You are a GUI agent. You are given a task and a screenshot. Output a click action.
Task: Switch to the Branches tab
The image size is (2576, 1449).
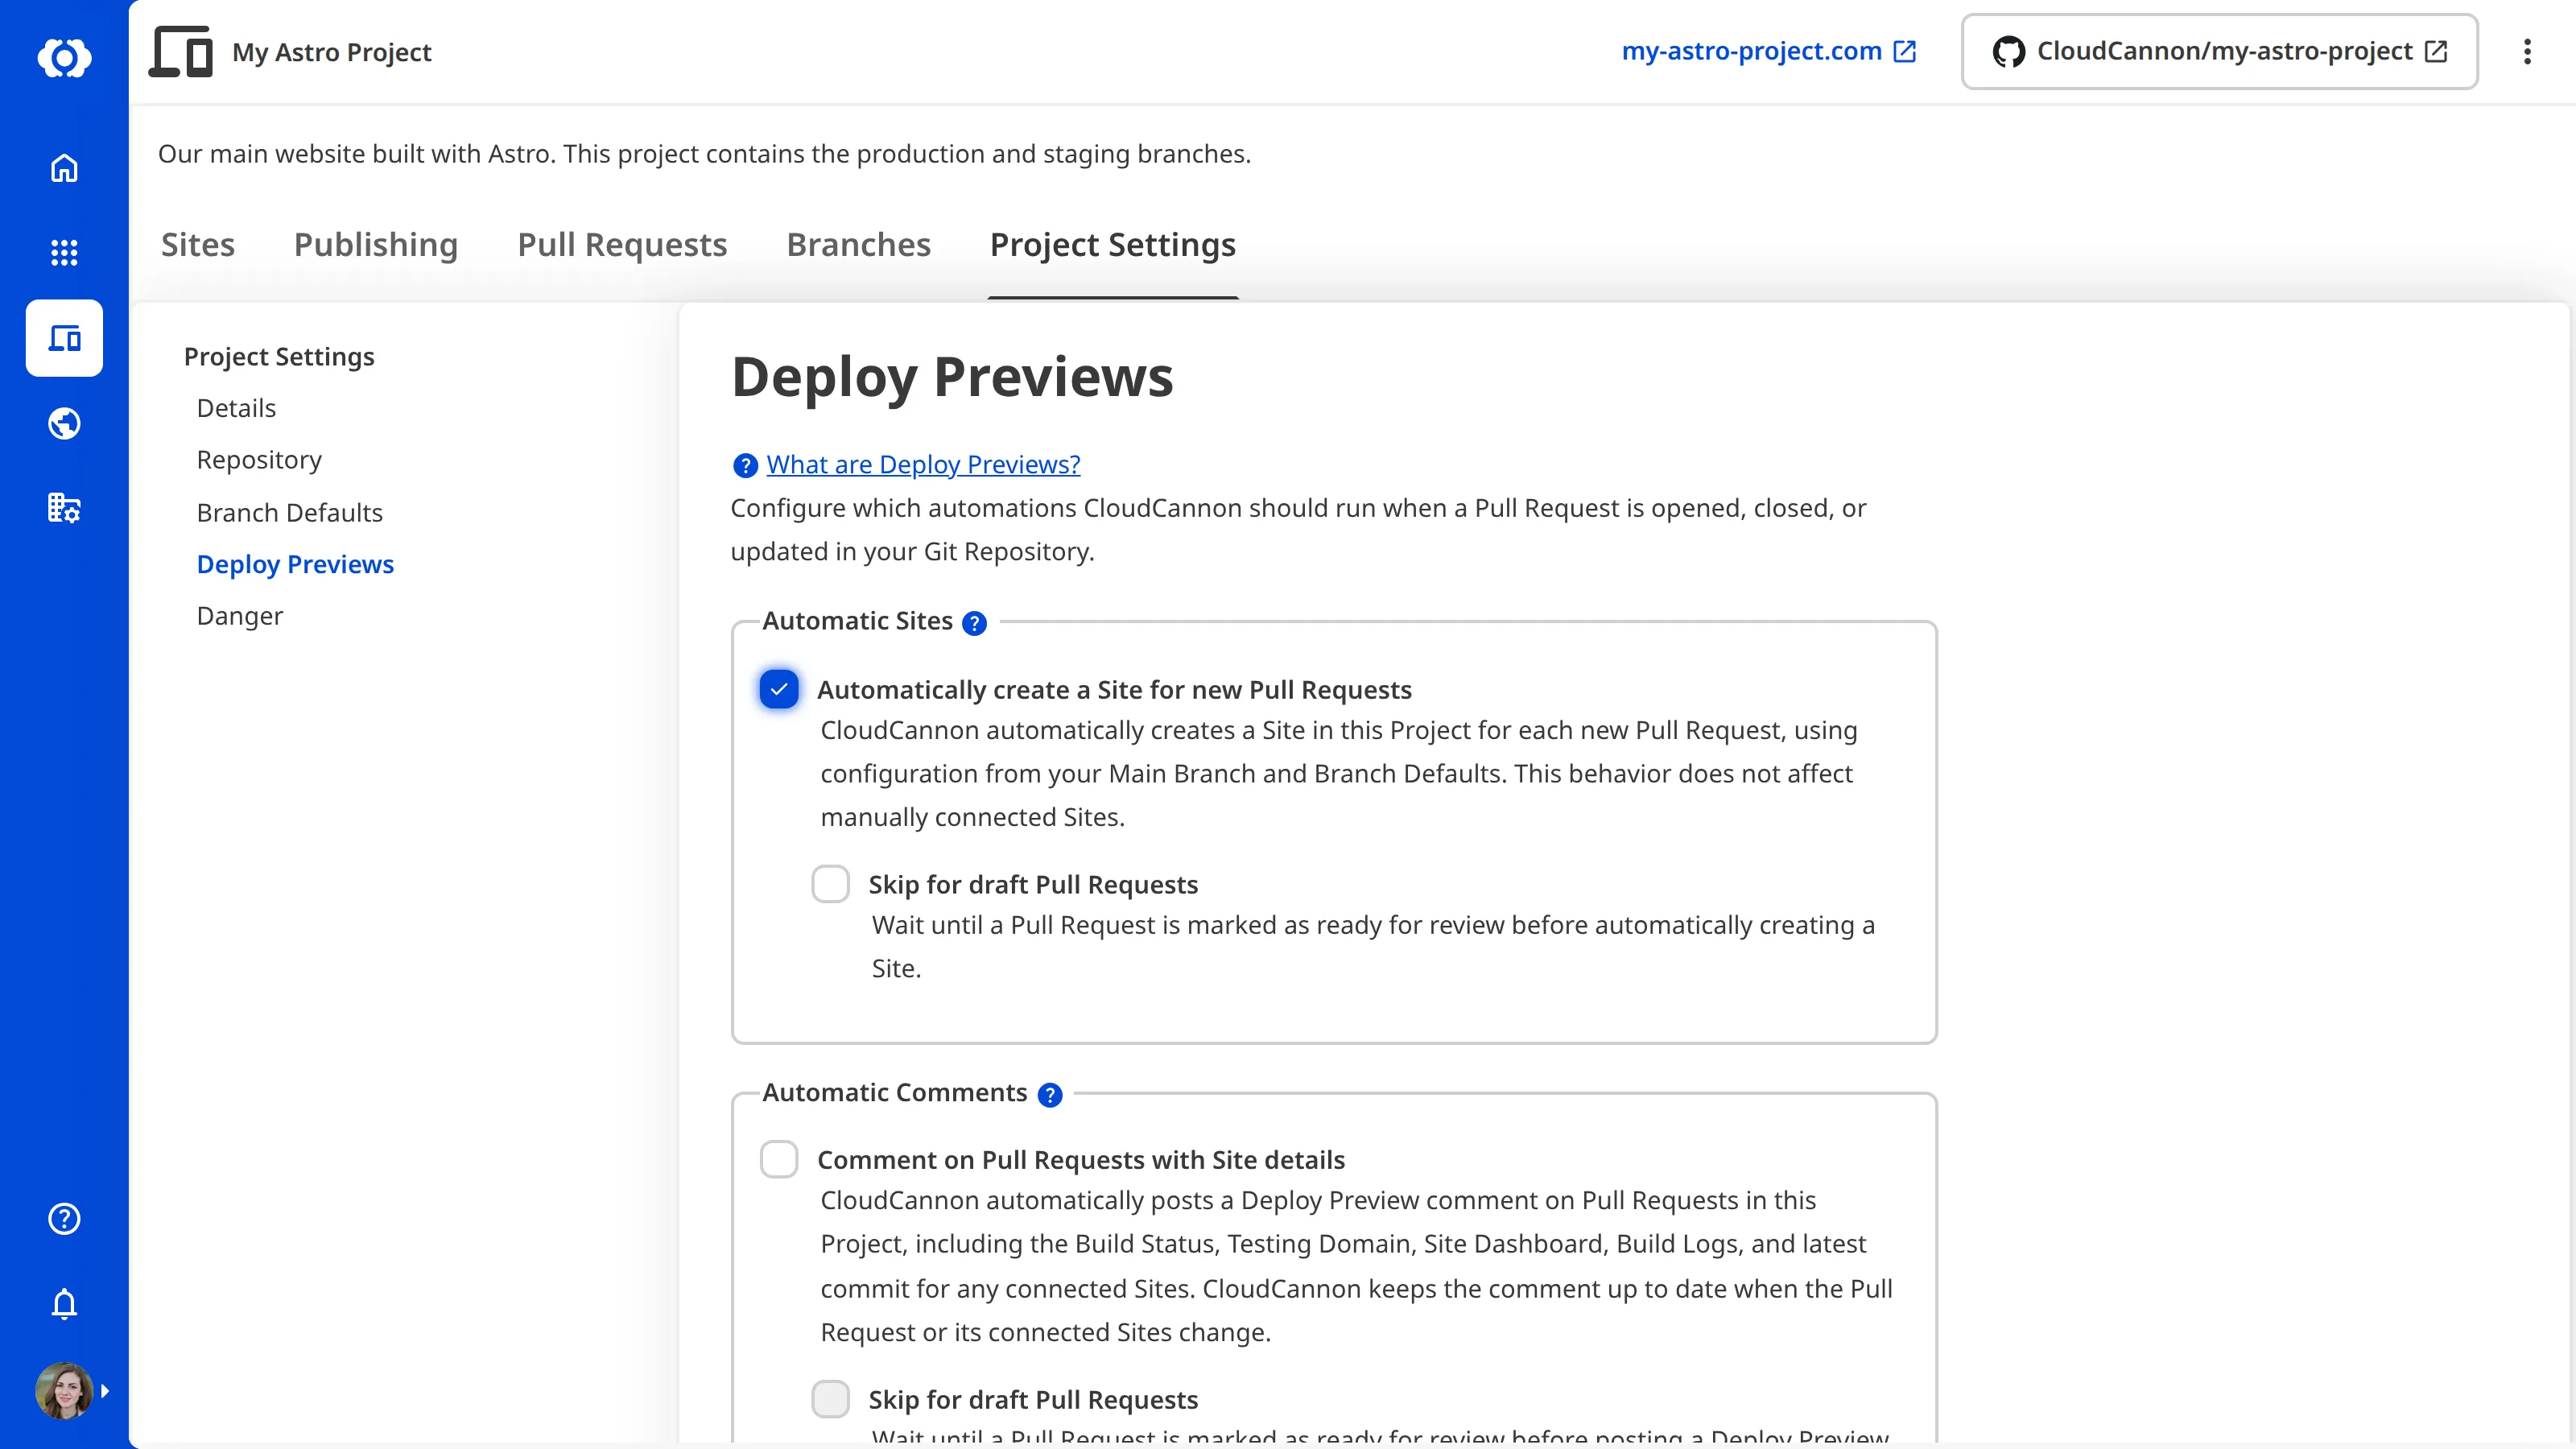point(859,245)
